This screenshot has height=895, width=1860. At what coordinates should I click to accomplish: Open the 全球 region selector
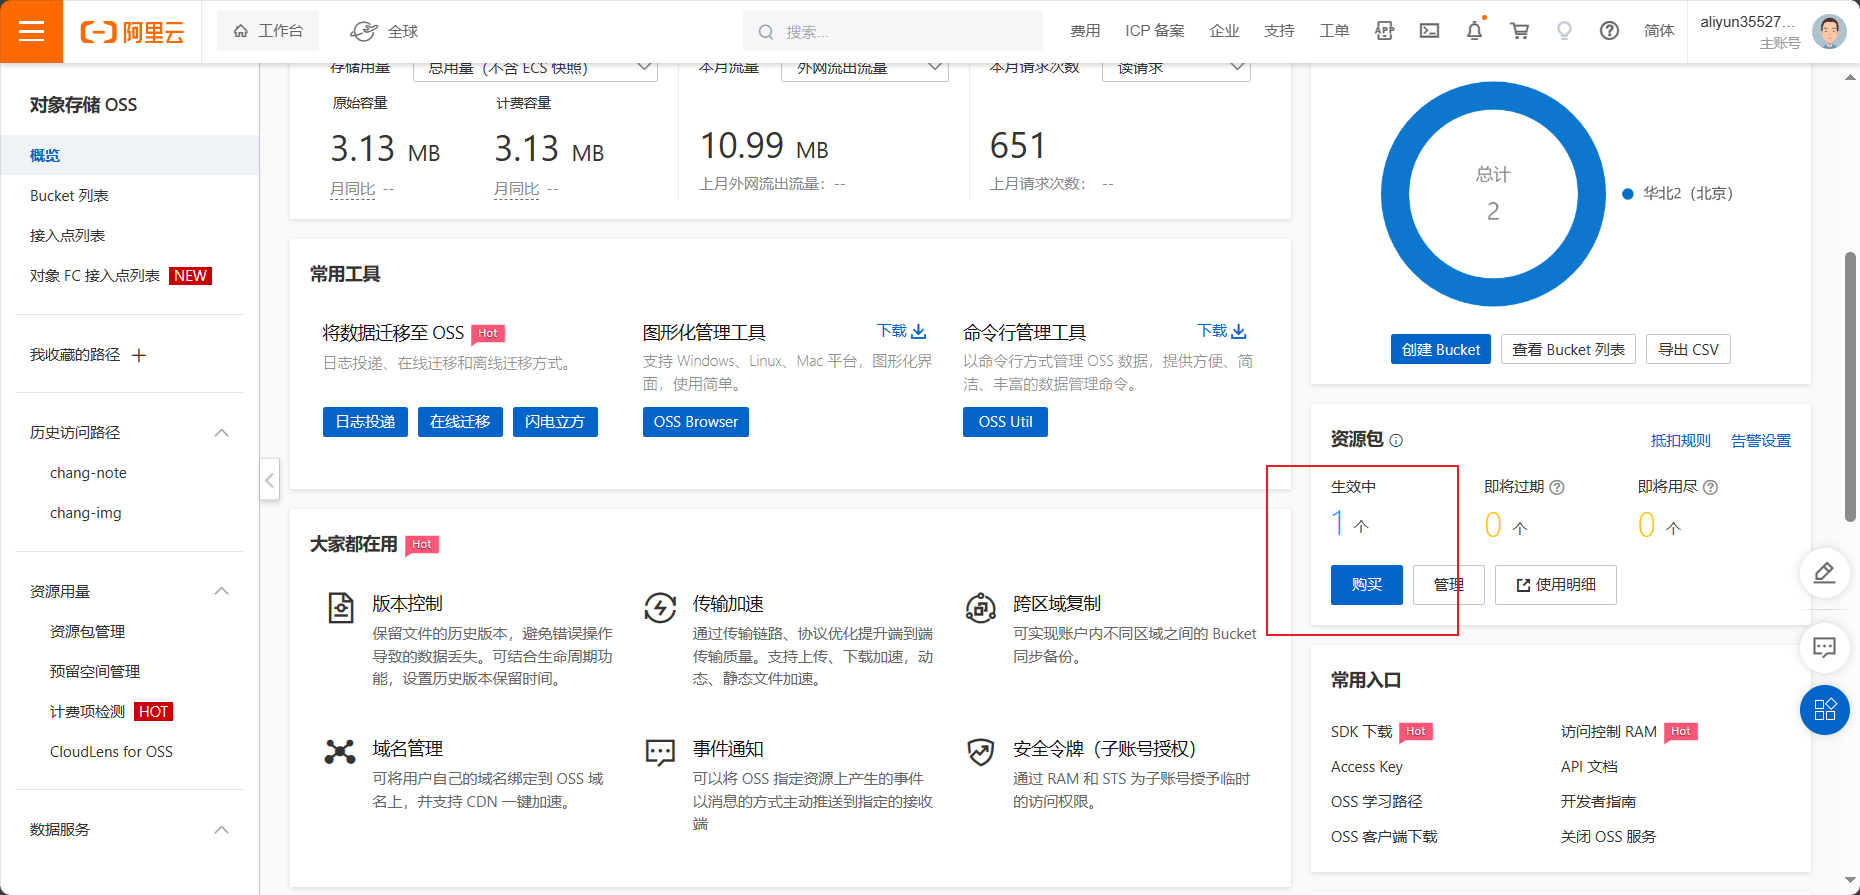tap(385, 31)
